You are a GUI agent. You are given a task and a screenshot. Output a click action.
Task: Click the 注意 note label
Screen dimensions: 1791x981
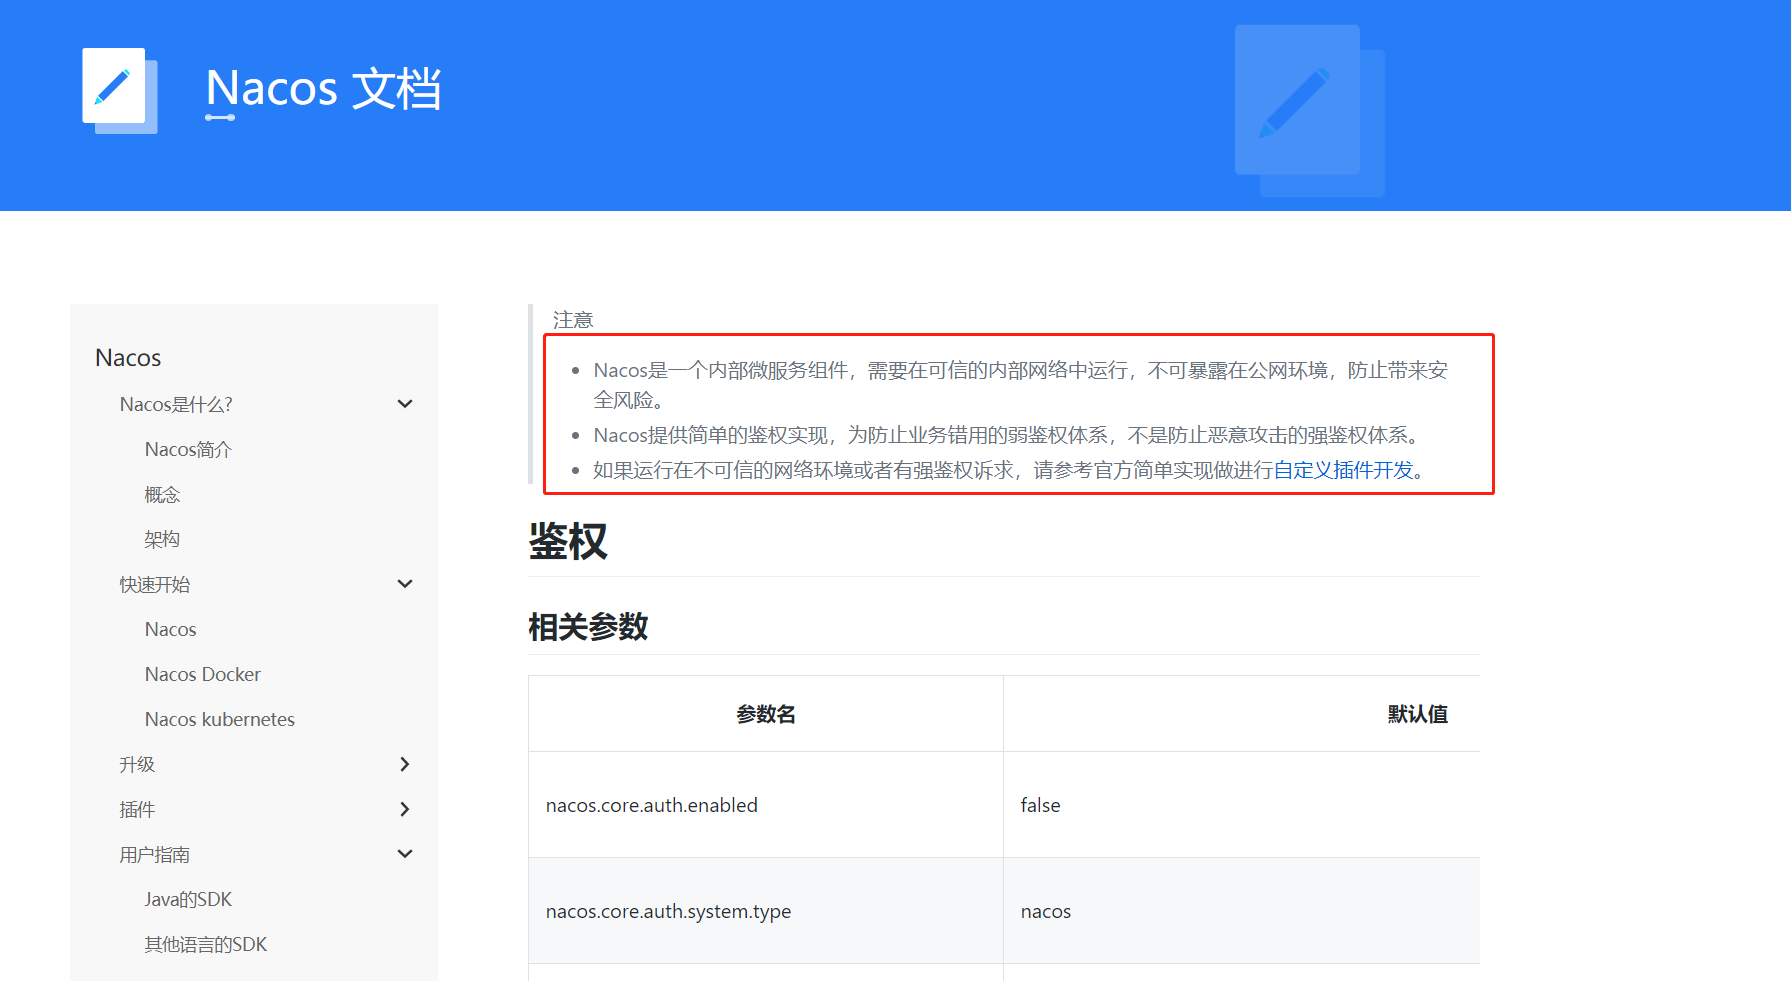[x=573, y=320]
